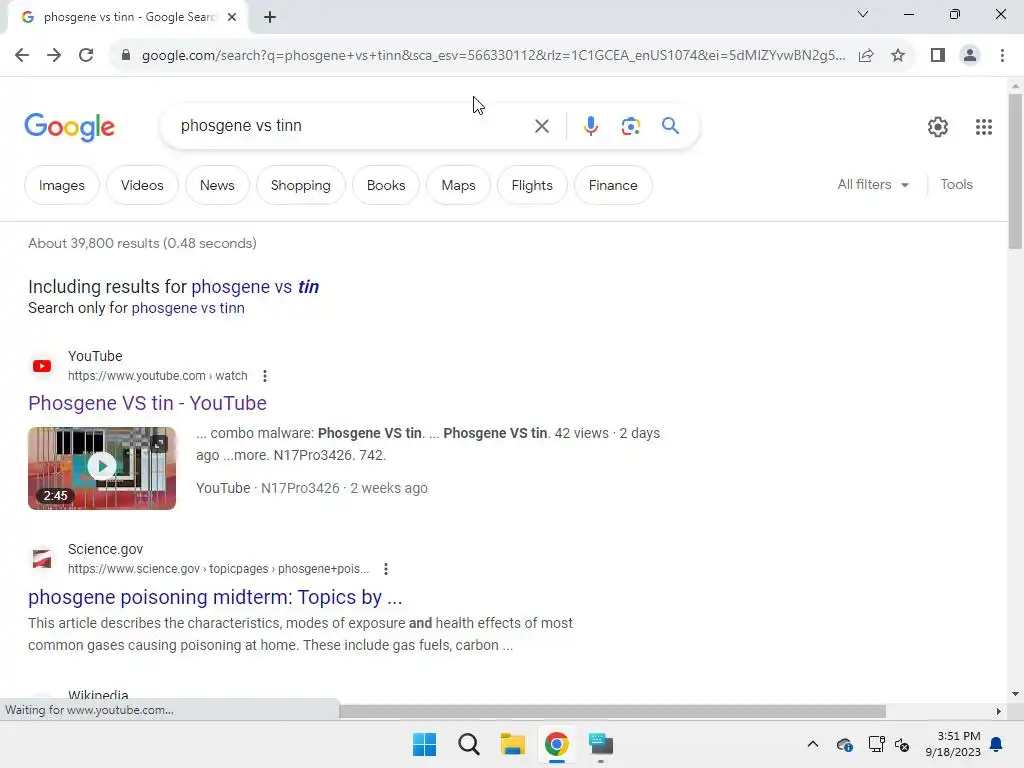
Task: Open the Chrome three-dot menu
Action: pos(1002,55)
